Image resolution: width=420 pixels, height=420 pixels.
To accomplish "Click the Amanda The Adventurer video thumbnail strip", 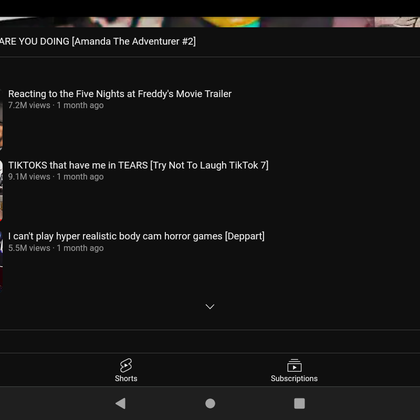I will point(210,22).
